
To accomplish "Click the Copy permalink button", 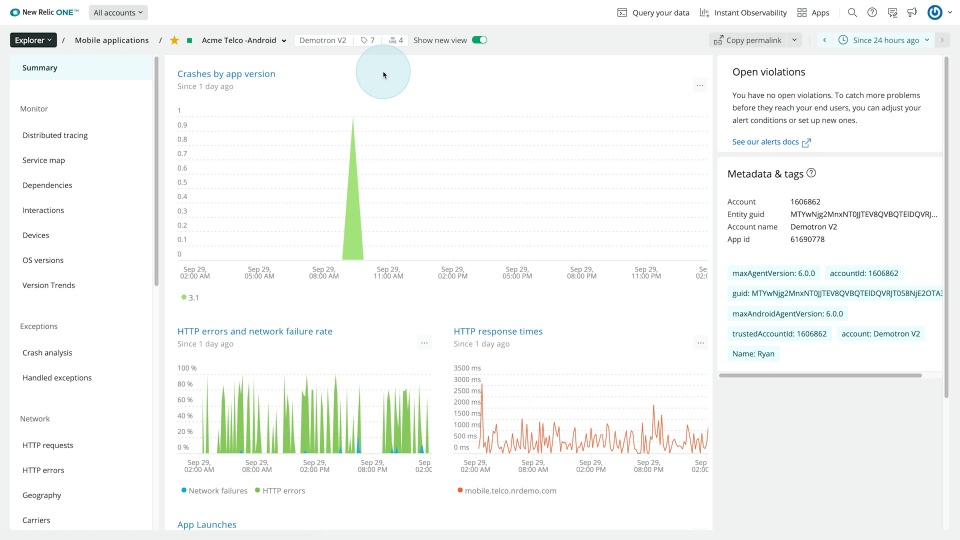I will pos(748,40).
